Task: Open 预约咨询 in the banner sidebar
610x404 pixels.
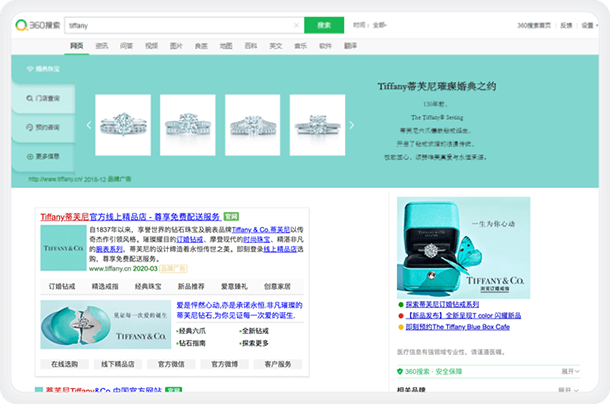Action: pyautogui.click(x=43, y=127)
